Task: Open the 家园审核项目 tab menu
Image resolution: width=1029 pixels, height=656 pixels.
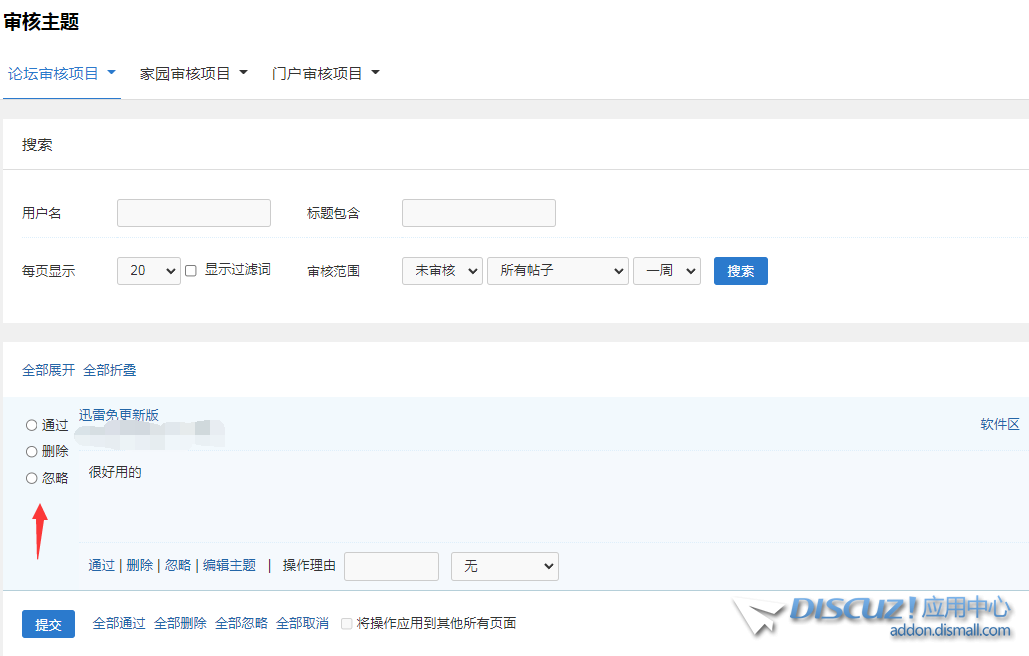Action: (x=193, y=74)
